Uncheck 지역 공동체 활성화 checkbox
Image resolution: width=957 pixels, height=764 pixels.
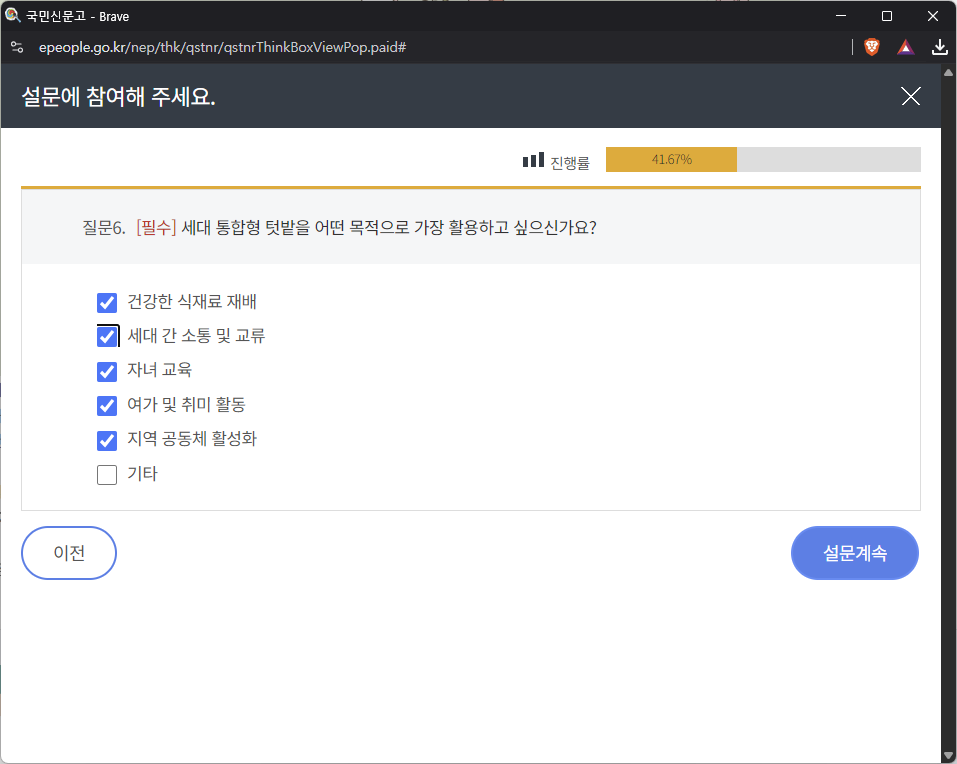click(x=107, y=440)
